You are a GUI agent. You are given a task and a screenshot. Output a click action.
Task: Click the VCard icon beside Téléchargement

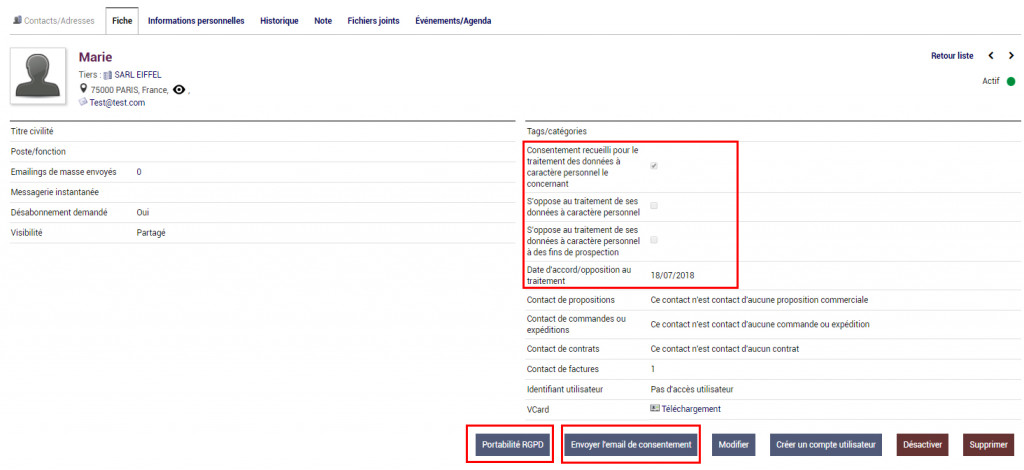click(x=655, y=408)
